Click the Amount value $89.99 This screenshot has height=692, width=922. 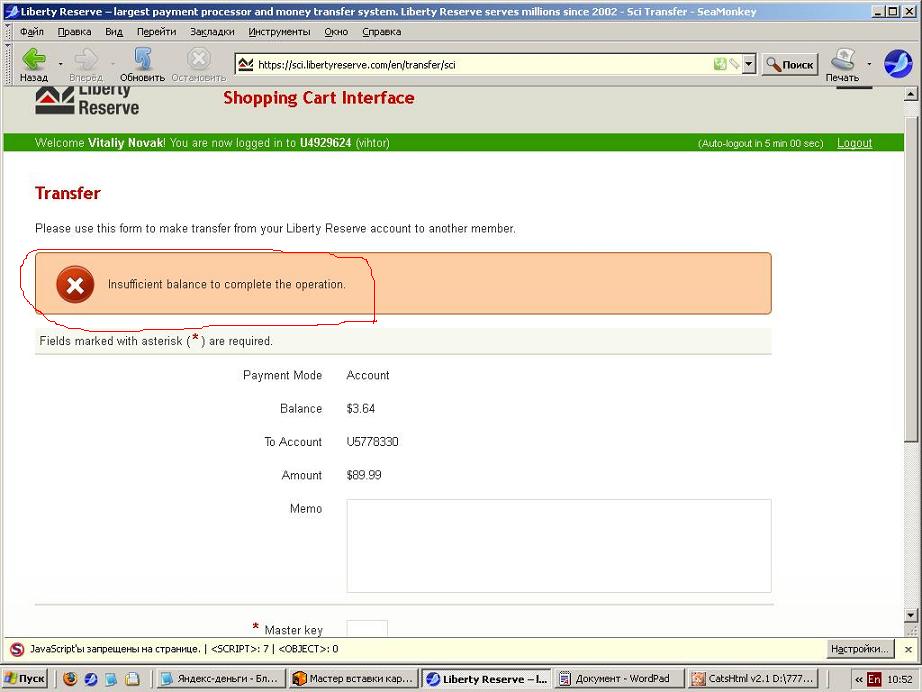pos(364,475)
